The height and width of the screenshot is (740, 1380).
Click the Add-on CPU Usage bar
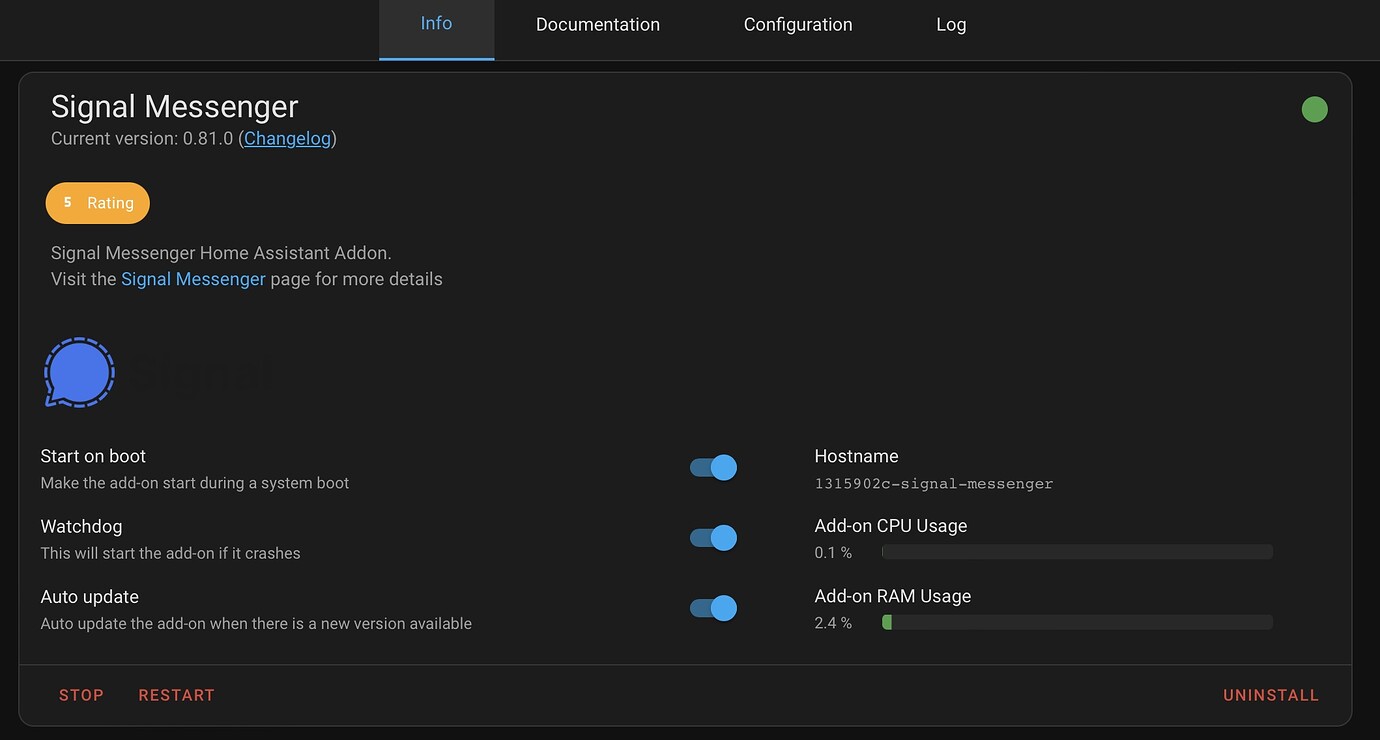coord(1077,551)
